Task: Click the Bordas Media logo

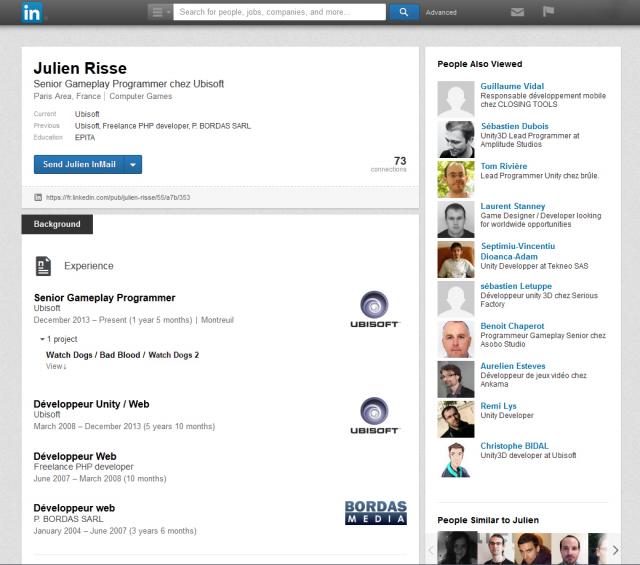Action: click(376, 513)
